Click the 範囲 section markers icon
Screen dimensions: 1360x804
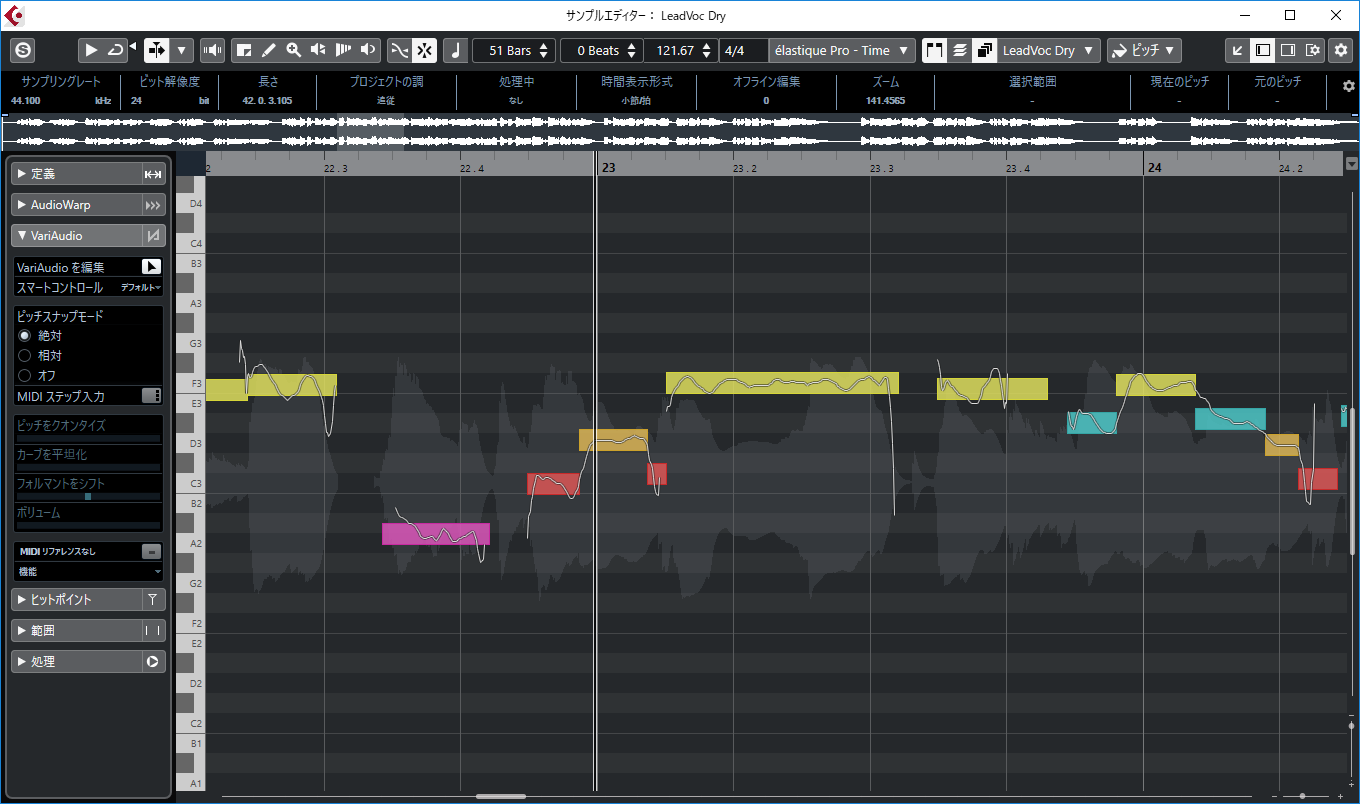(x=153, y=631)
